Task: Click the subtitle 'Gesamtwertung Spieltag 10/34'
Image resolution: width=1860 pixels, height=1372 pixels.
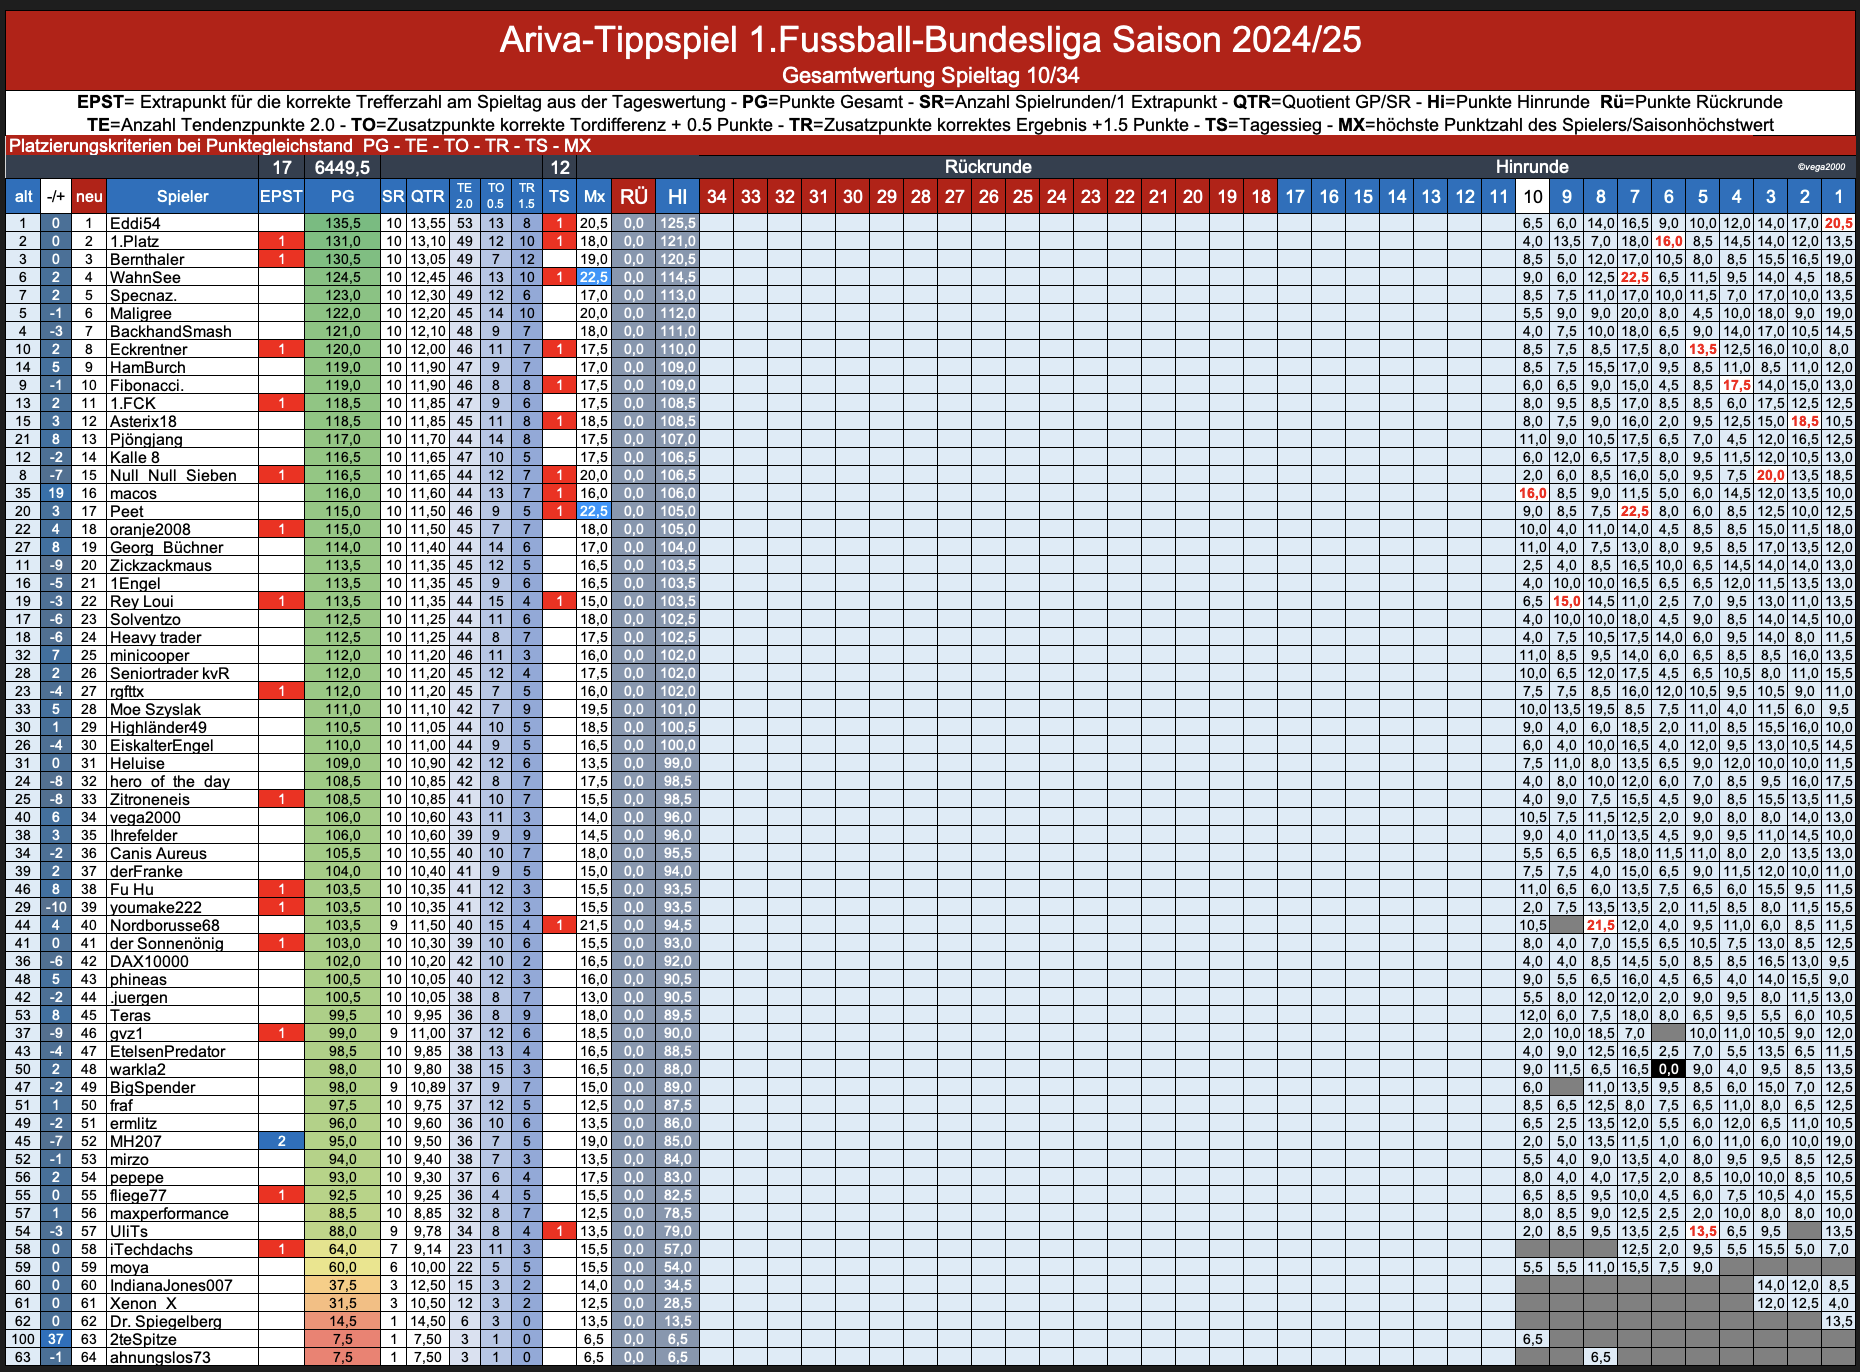Action: [930, 75]
